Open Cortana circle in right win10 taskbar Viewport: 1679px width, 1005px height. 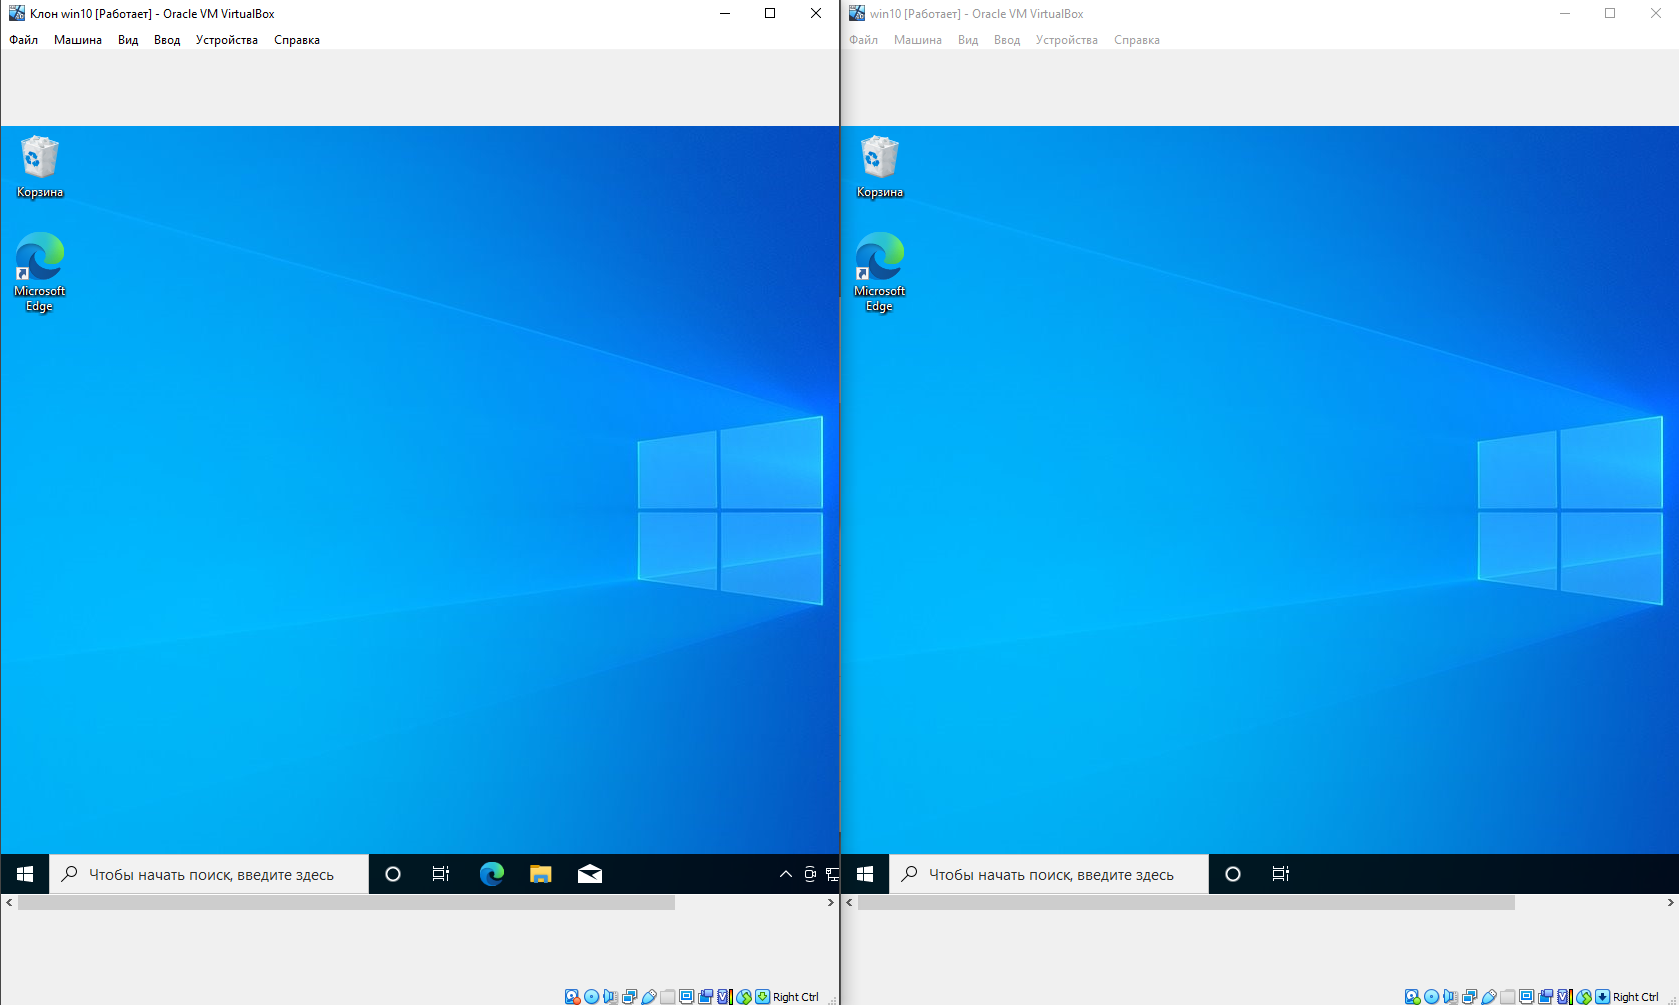[x=1233, y=874]
